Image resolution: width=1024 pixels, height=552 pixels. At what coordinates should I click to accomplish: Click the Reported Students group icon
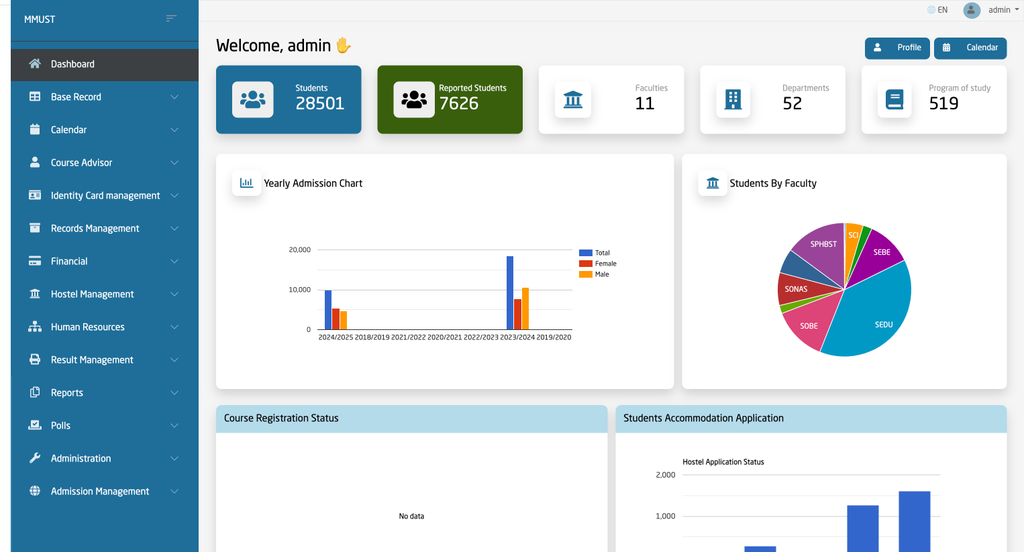pos(413,100)
